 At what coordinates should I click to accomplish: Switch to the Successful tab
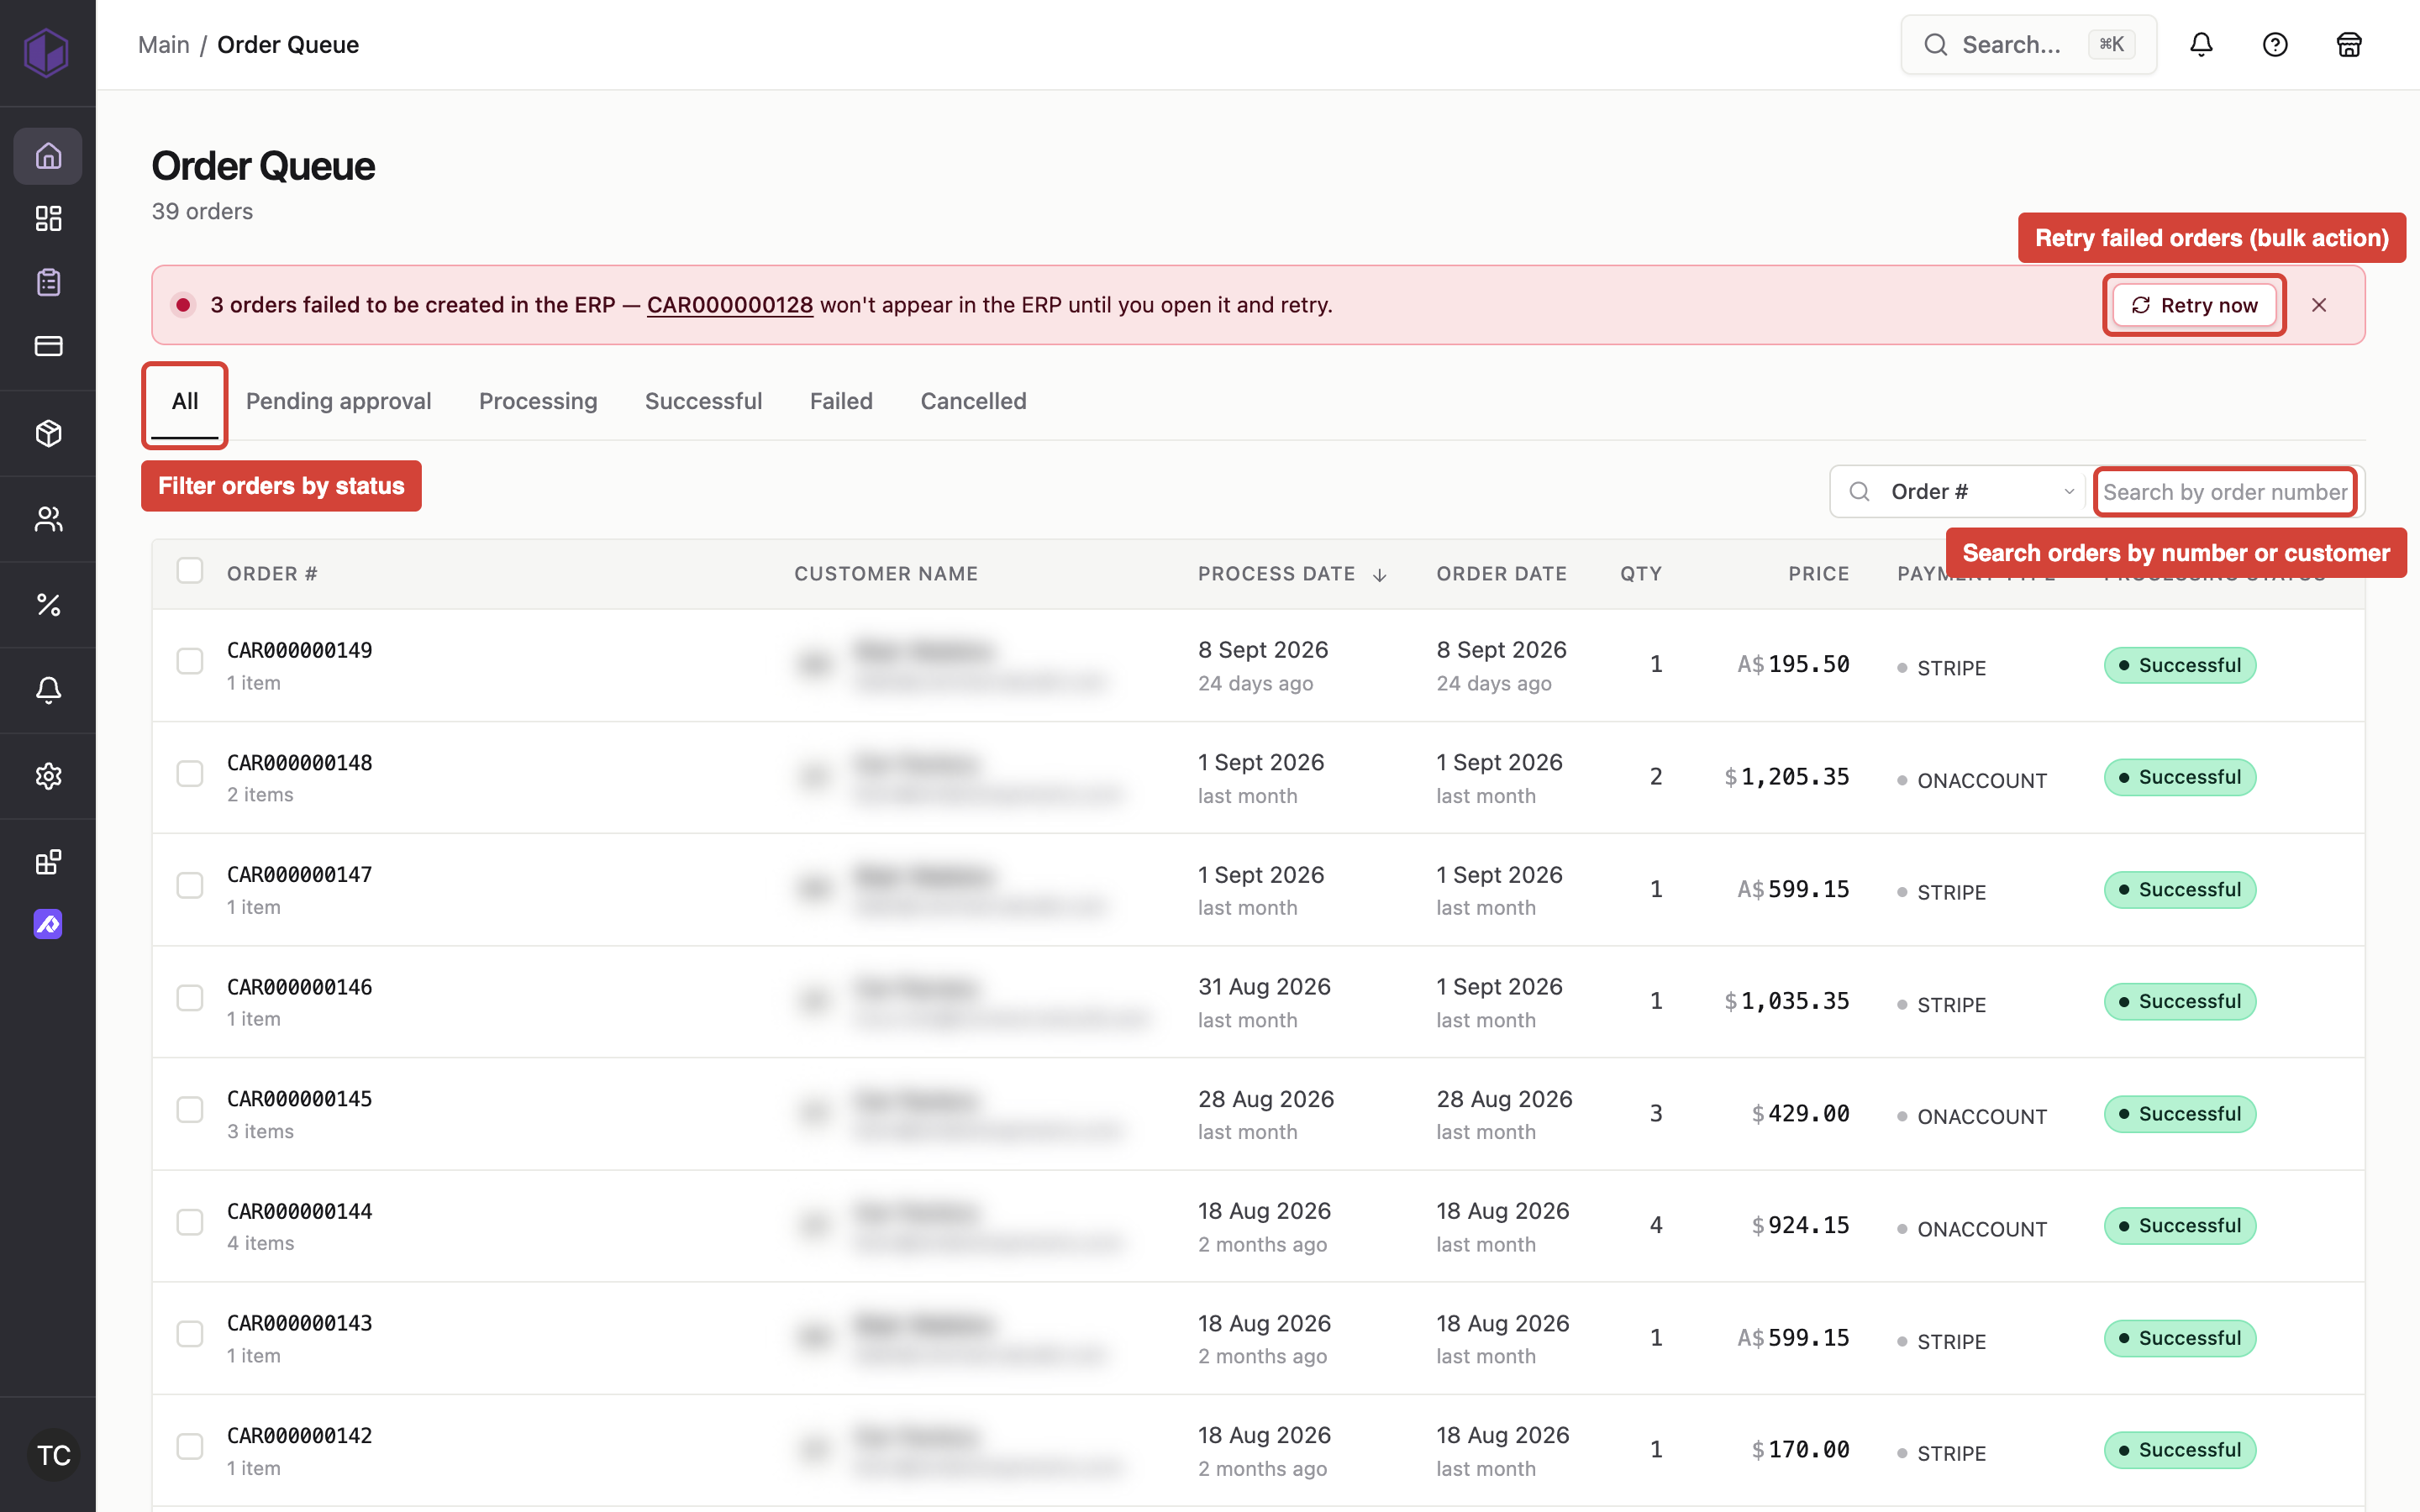(703, 401)
